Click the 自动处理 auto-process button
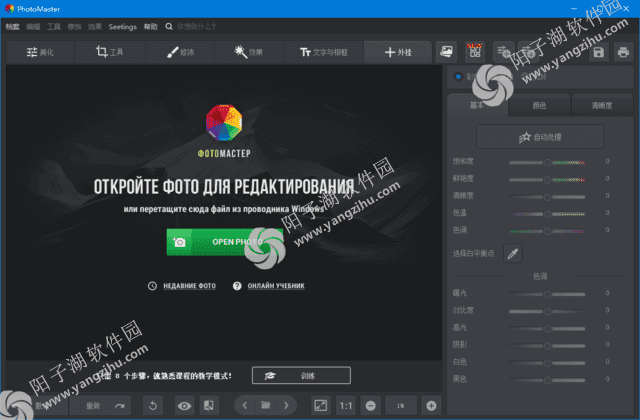640x420 pixels. click(x=540, y=137)
